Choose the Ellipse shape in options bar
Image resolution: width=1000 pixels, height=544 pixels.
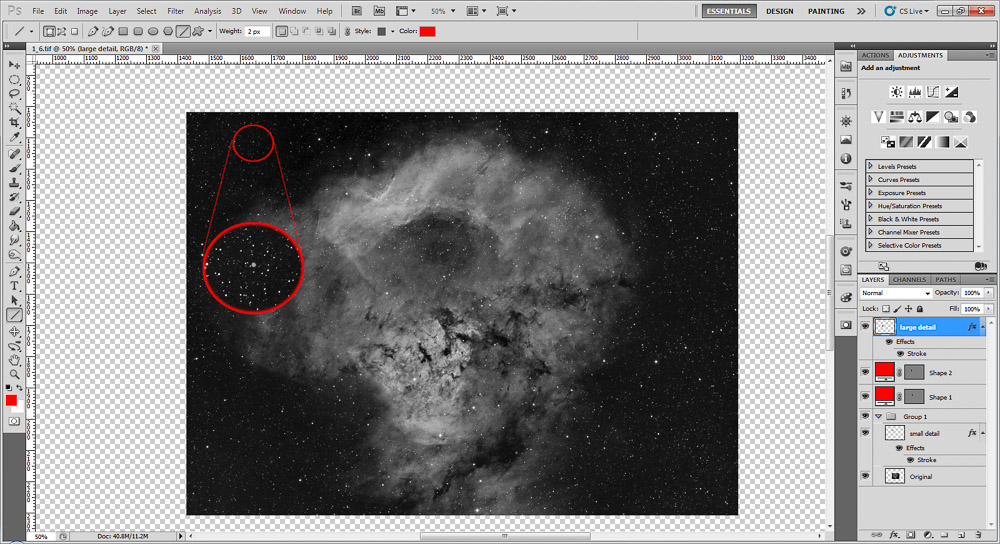[153, 31]
